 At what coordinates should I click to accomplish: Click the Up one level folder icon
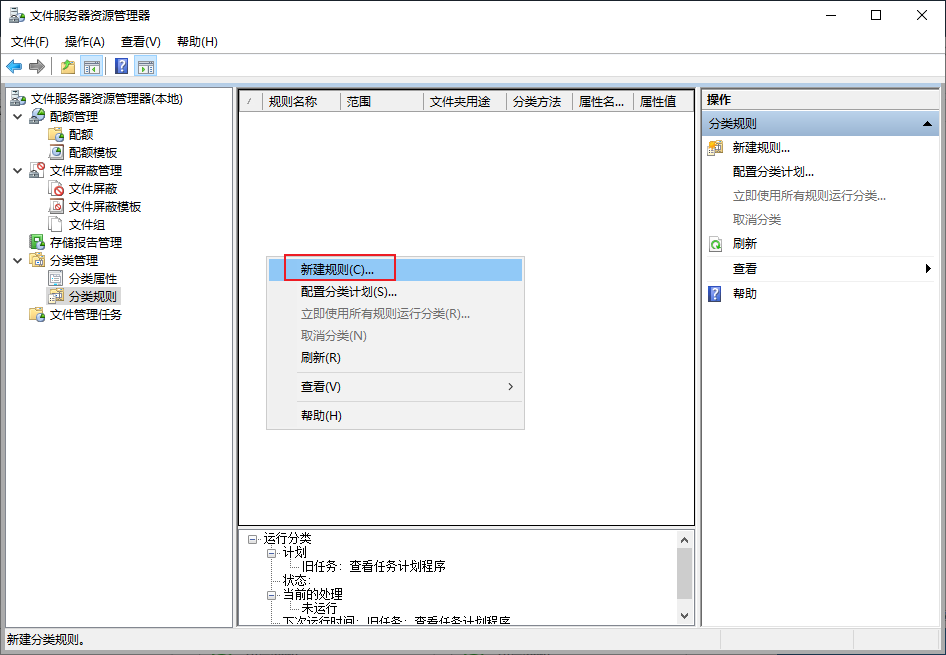68,66
